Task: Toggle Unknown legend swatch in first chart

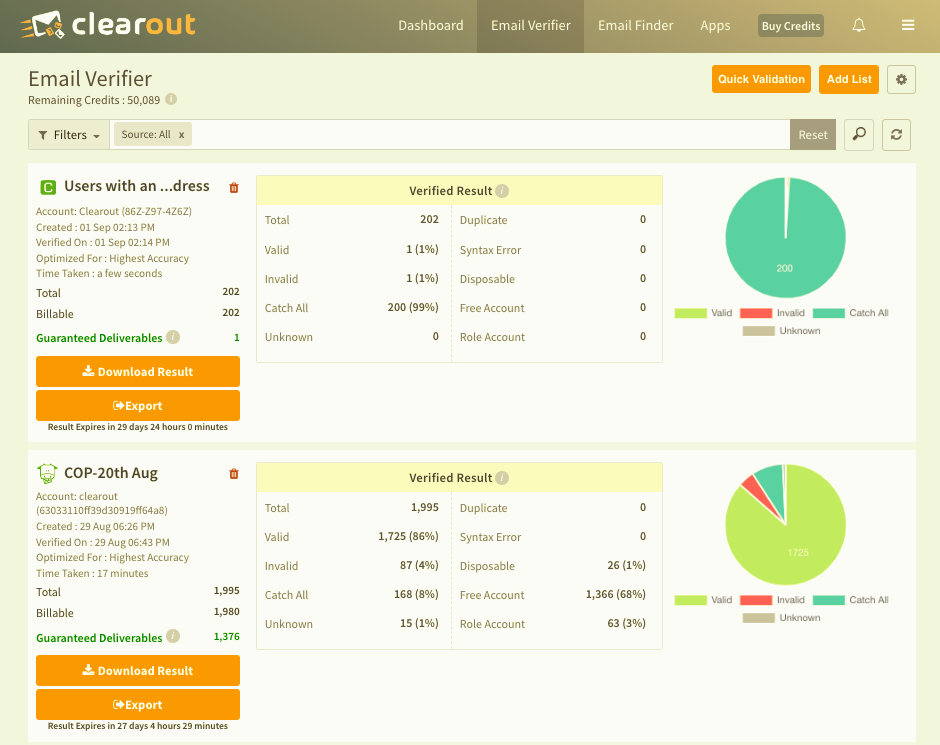Action: click(758, 331)
